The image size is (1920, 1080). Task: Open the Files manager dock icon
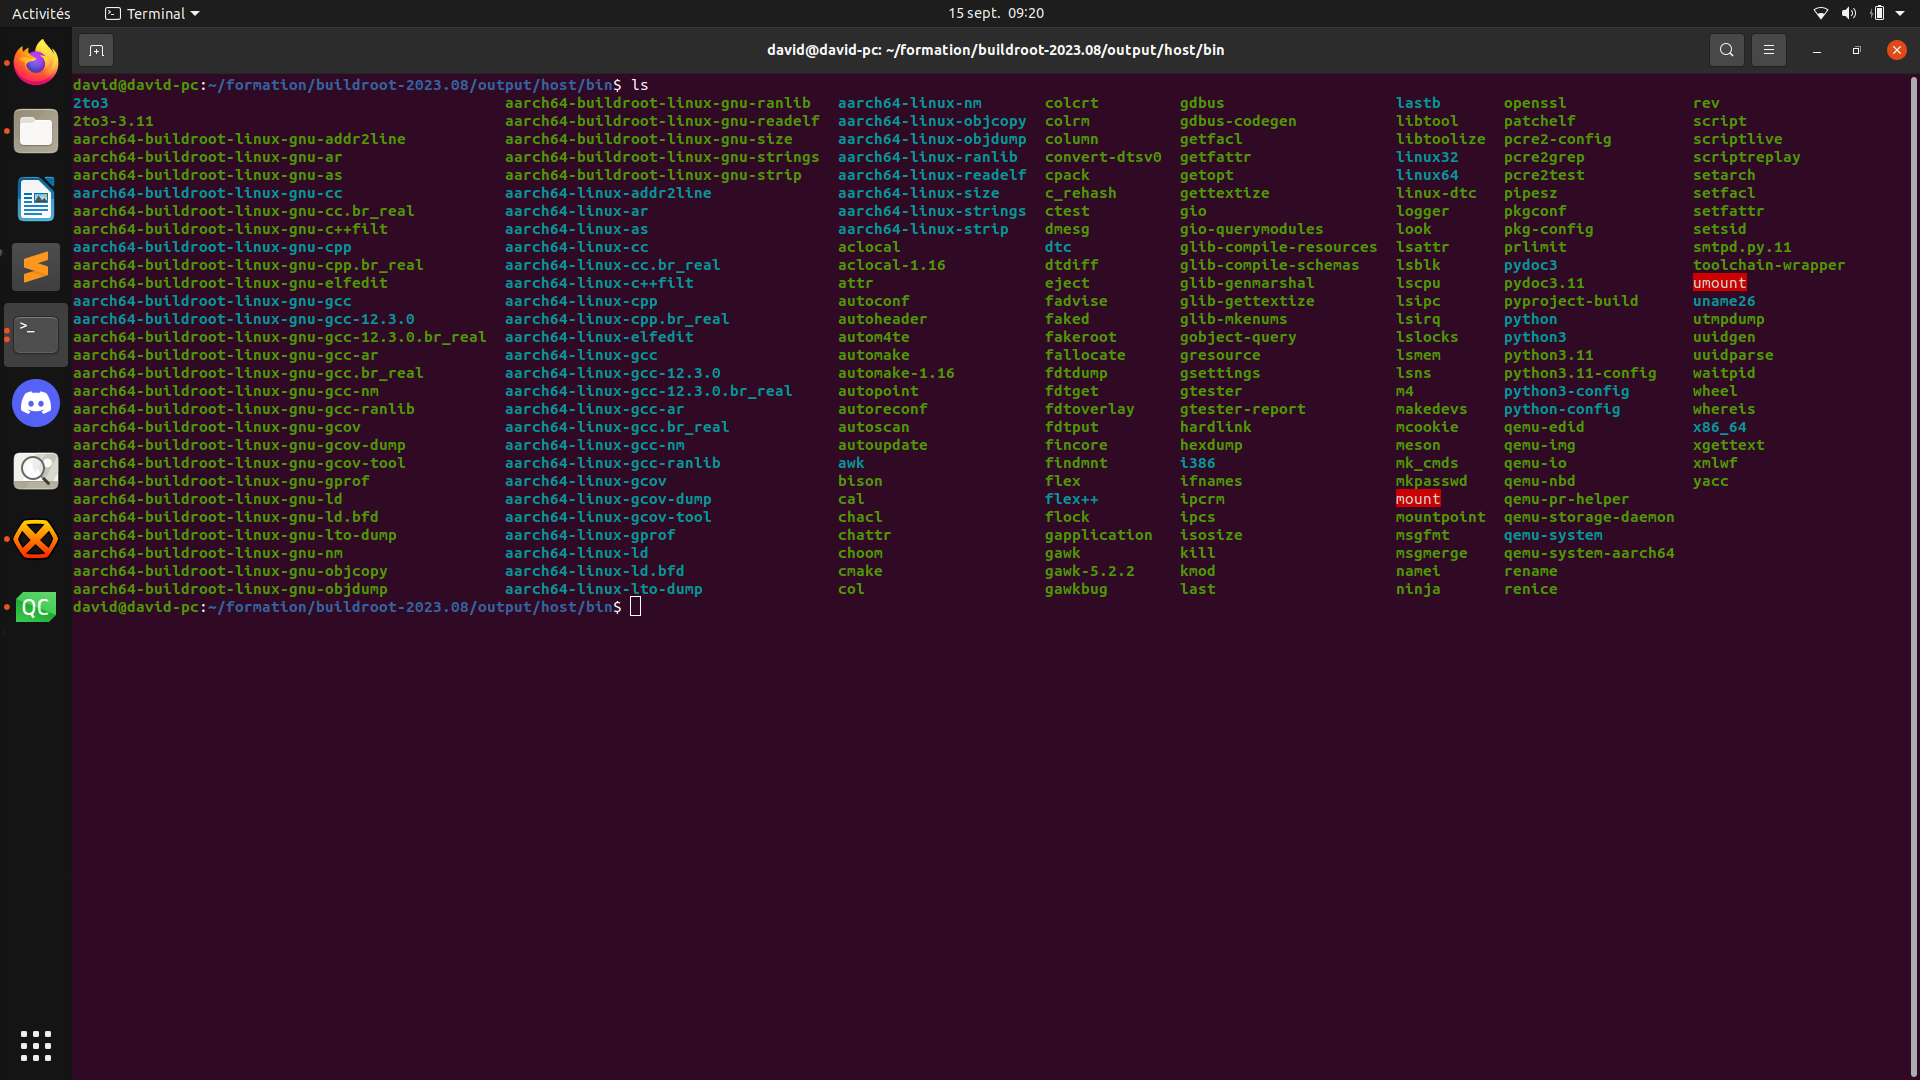click(x=36, y=131)
